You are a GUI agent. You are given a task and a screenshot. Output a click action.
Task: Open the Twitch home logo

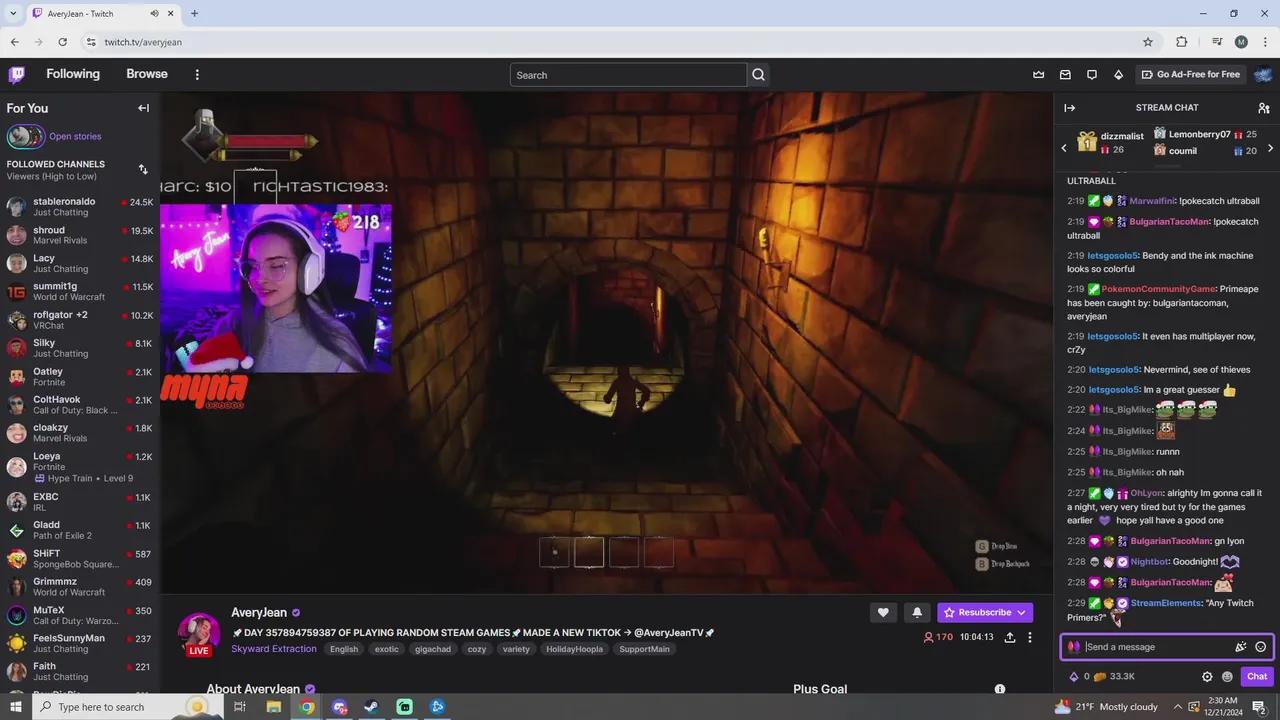coord(17,74)
